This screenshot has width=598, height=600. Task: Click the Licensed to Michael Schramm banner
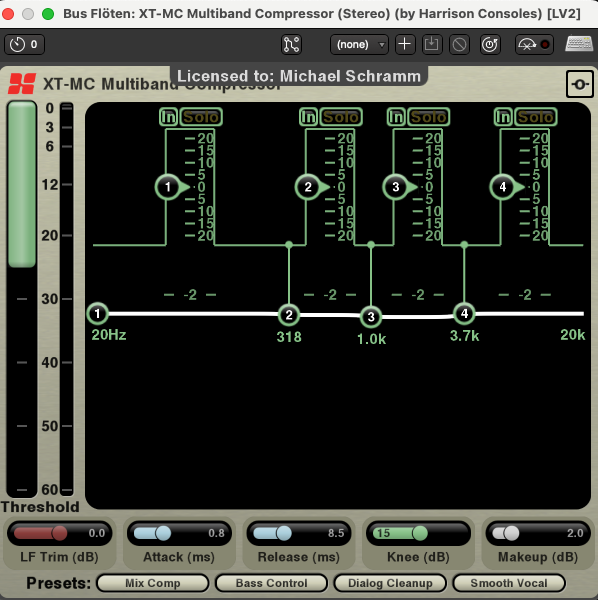299,76
